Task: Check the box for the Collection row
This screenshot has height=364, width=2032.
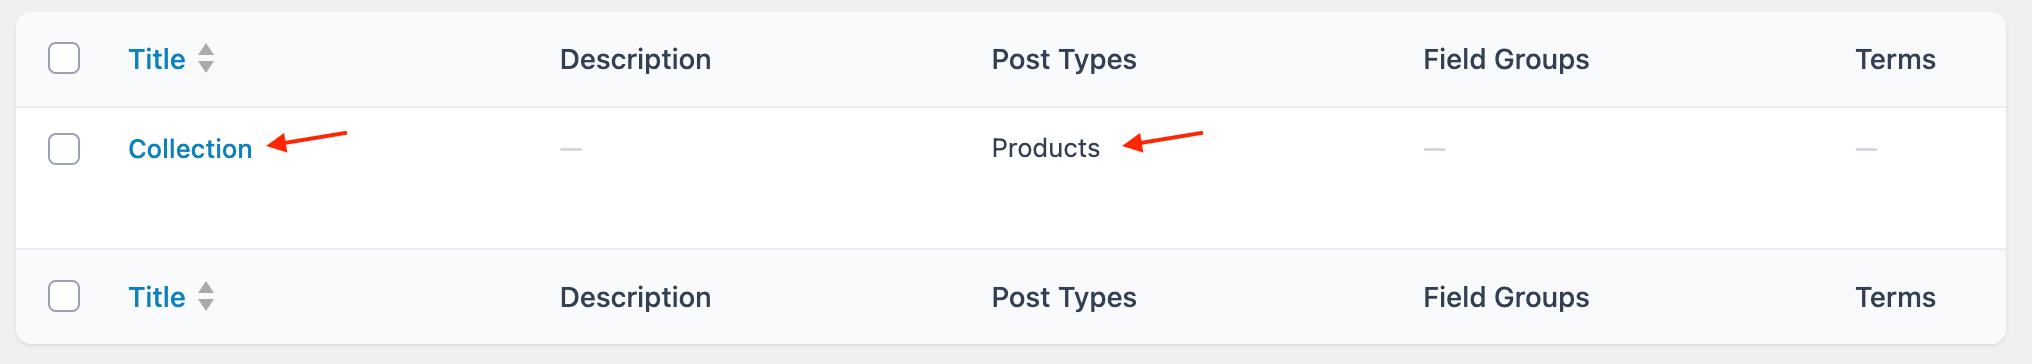Action: pyautogui.click(x=64, y=149)
